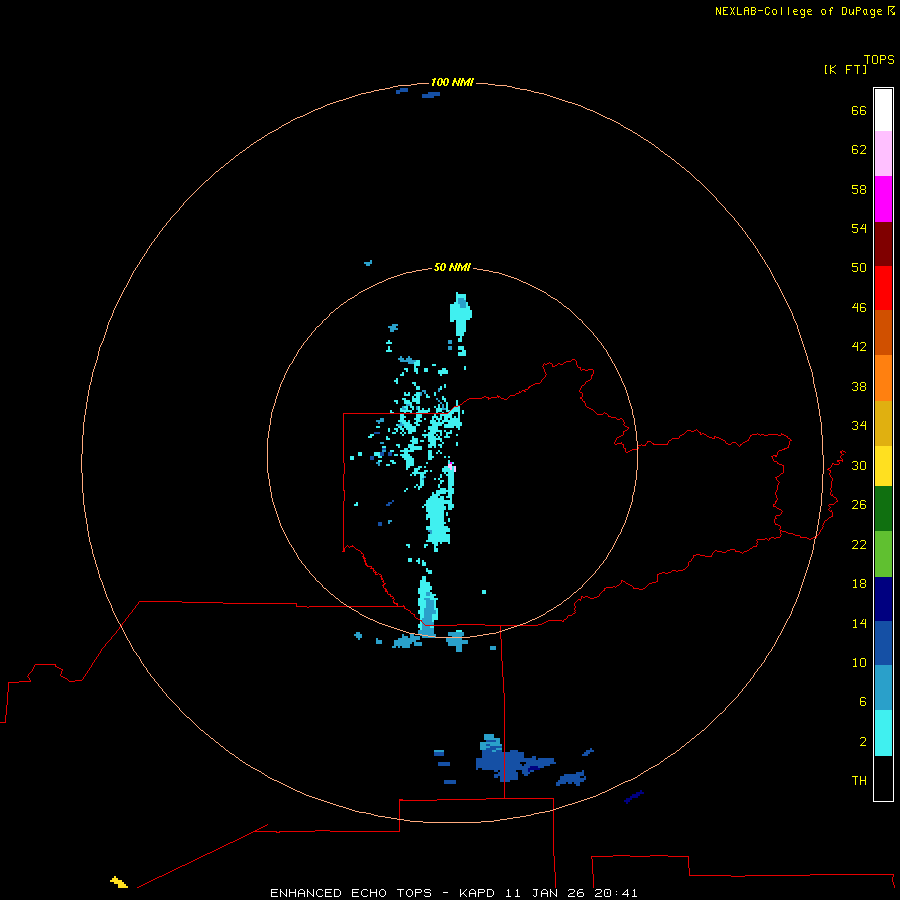Click the black TH swatch in legend
The image size is (900, 900).
[x=883, y=778]
